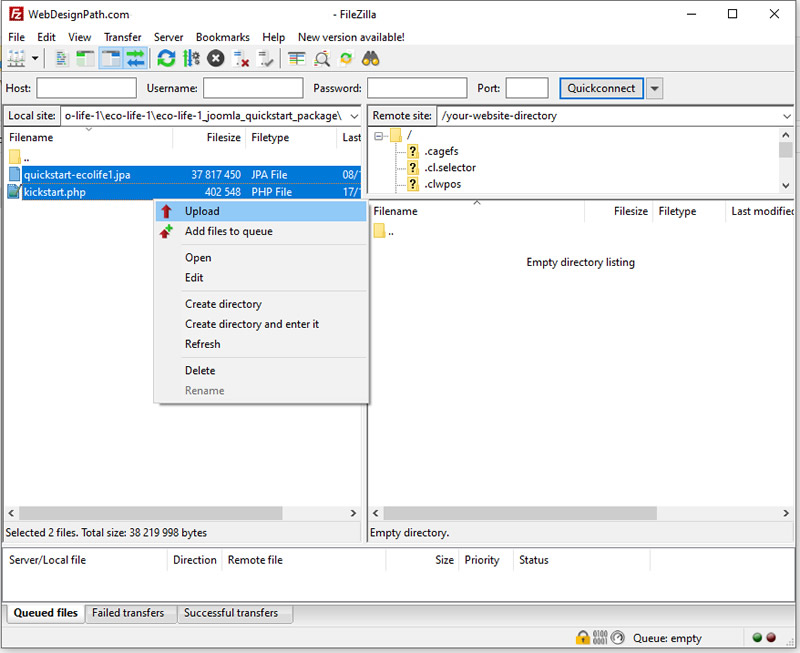Switch to the Queued files tab
Image resolution: width=800 pixels, height=653 pixels.
[45, 613]
